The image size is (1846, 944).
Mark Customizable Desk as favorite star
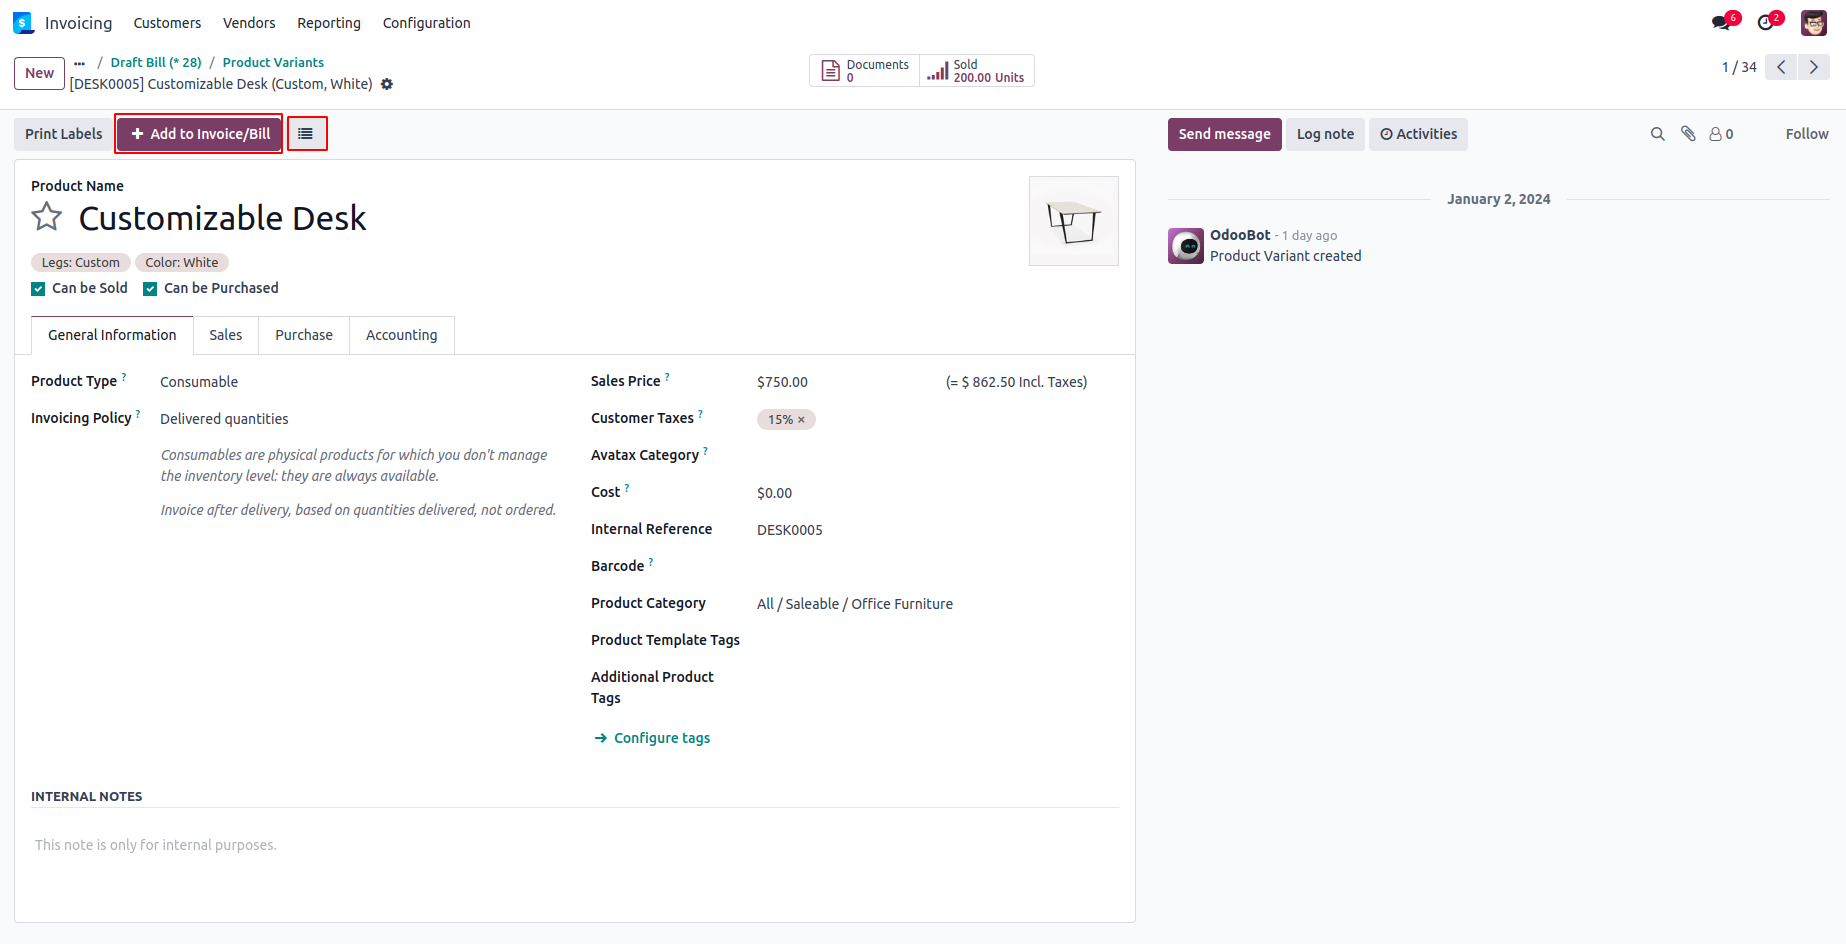pyautogui.click(x=47, y=217)
